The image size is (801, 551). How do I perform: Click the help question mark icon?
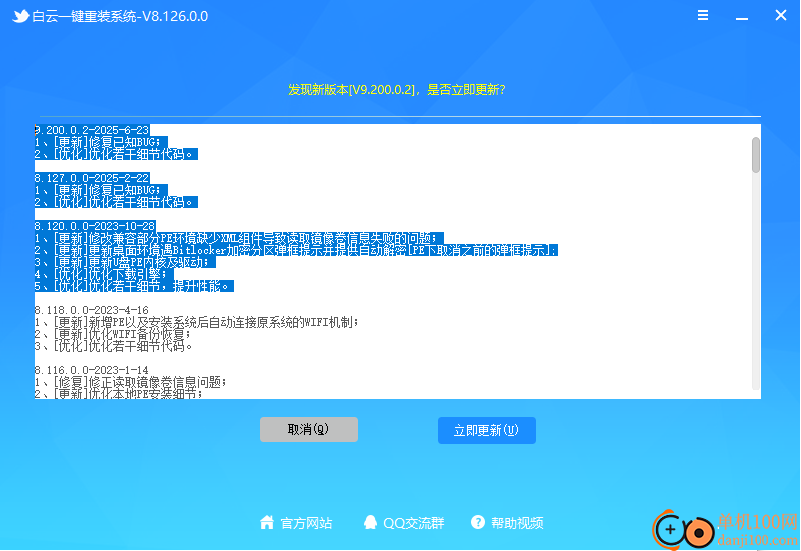coord(478,522)
